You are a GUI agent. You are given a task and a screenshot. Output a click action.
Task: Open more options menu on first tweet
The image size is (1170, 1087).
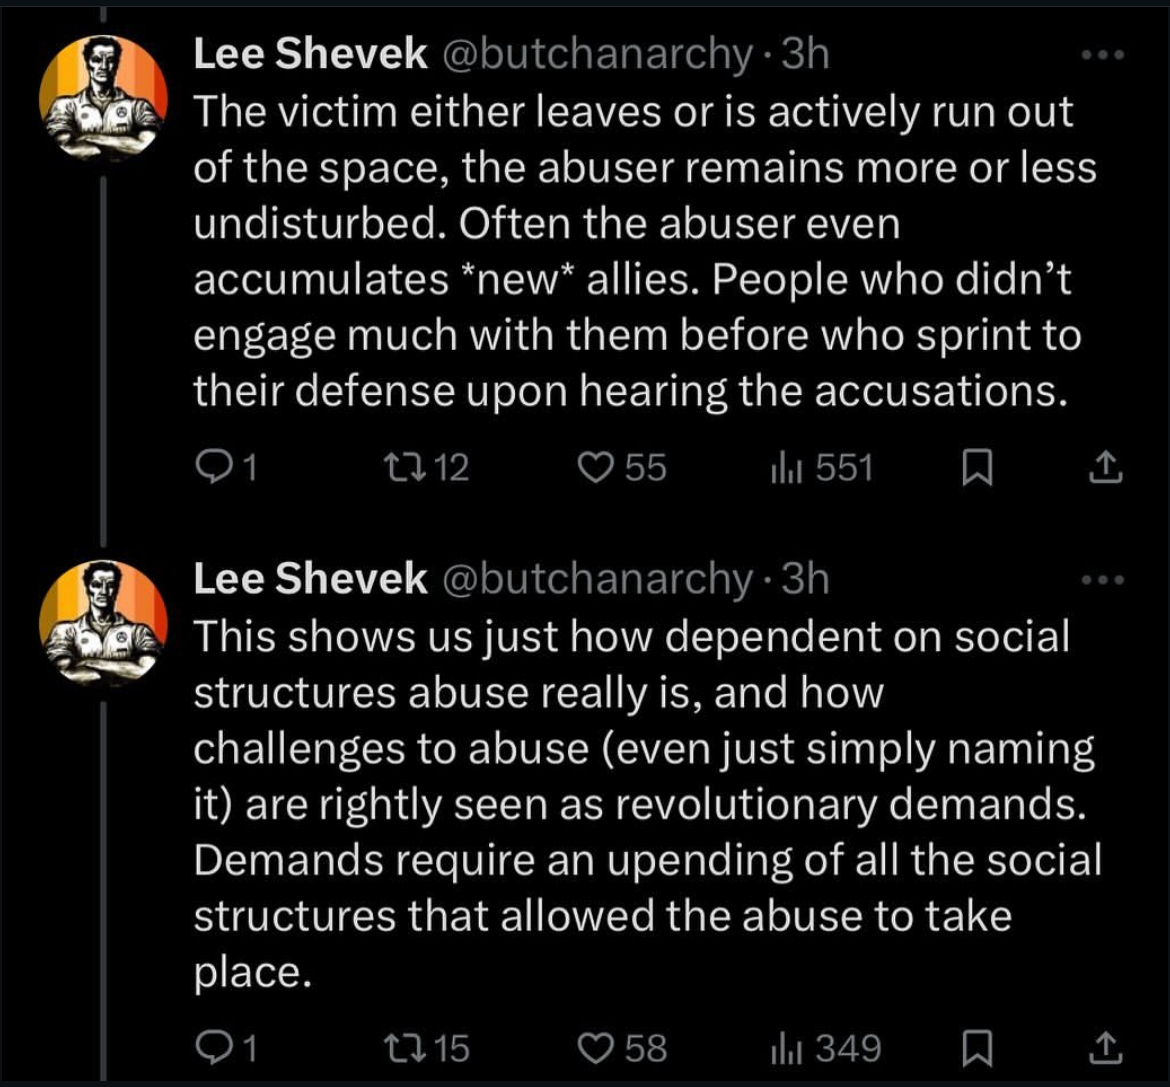(x=1105, y=58)
